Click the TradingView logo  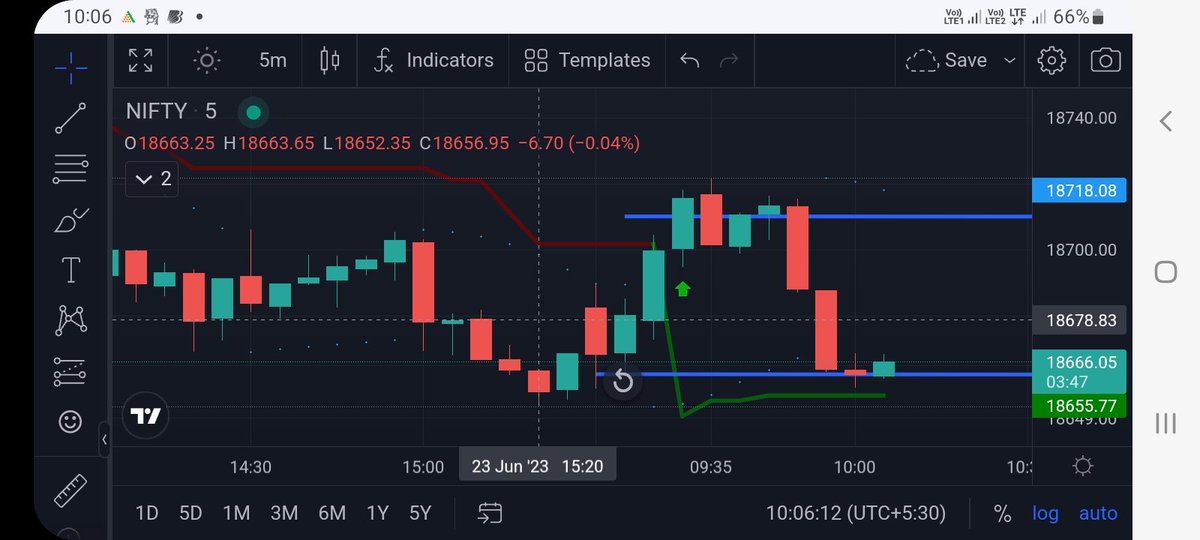point(146,417)
